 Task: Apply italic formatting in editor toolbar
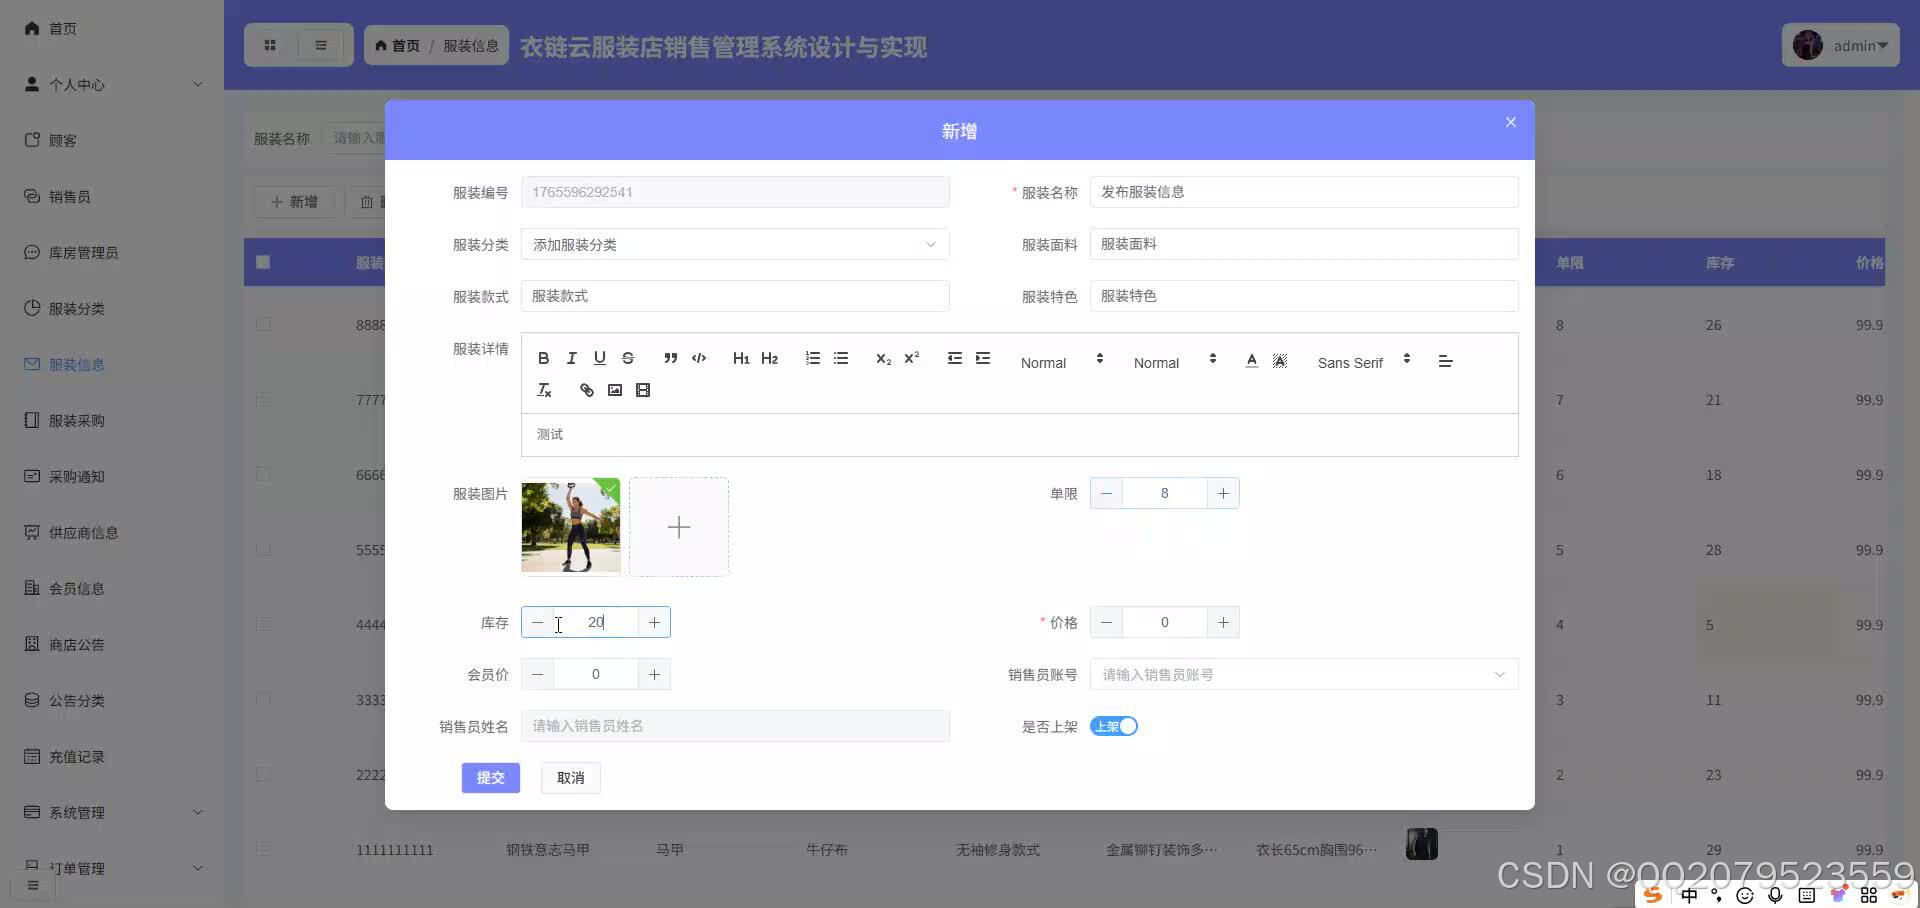tap(571, 358)
